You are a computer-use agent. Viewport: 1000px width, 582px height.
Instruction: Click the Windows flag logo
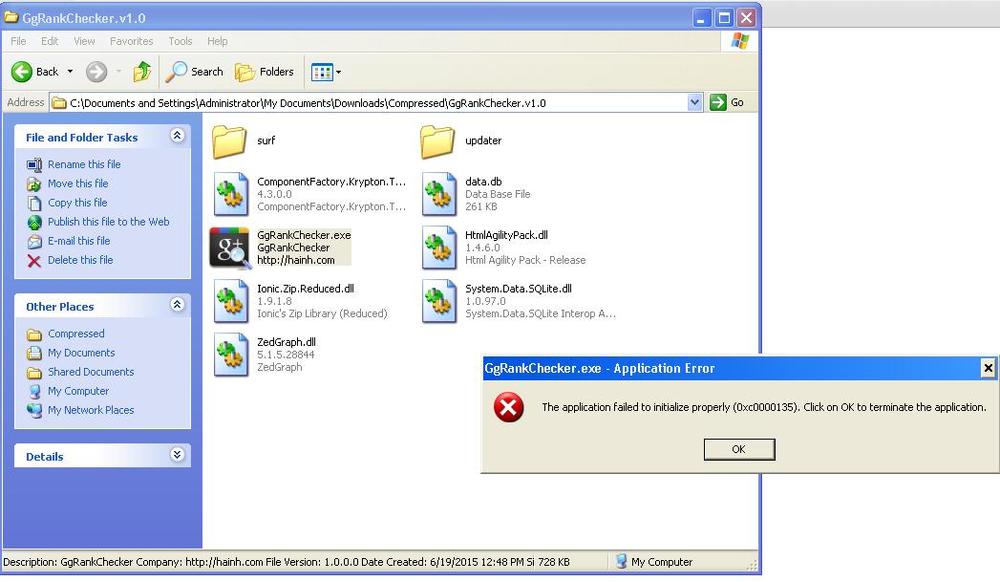[x=740, y=41]
